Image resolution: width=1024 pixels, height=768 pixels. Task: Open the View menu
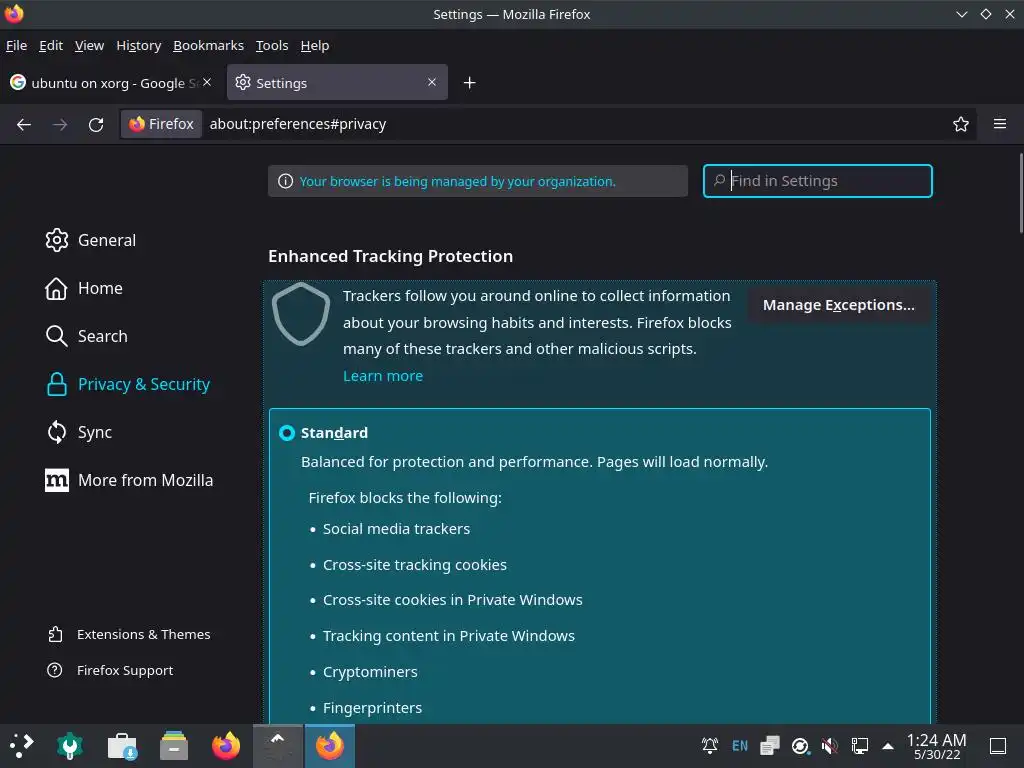point(89,46)
